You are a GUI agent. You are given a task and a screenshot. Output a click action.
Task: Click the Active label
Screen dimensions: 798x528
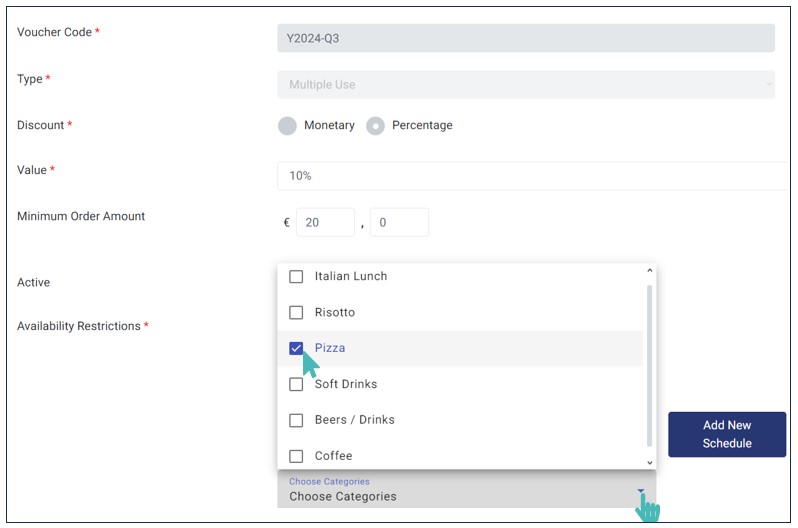34,283
